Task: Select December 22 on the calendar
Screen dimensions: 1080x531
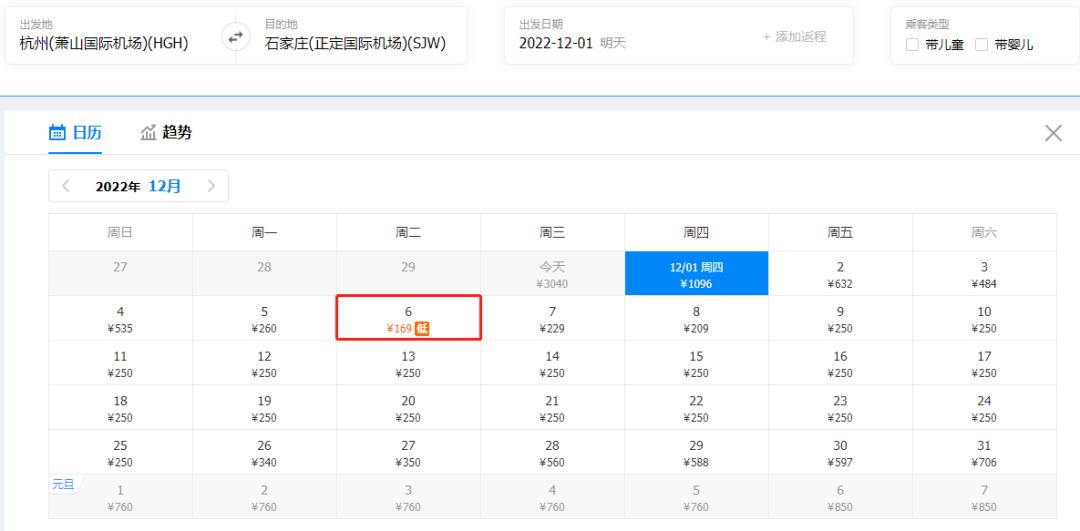Action: pyautogui.click(x=696, y=407)
